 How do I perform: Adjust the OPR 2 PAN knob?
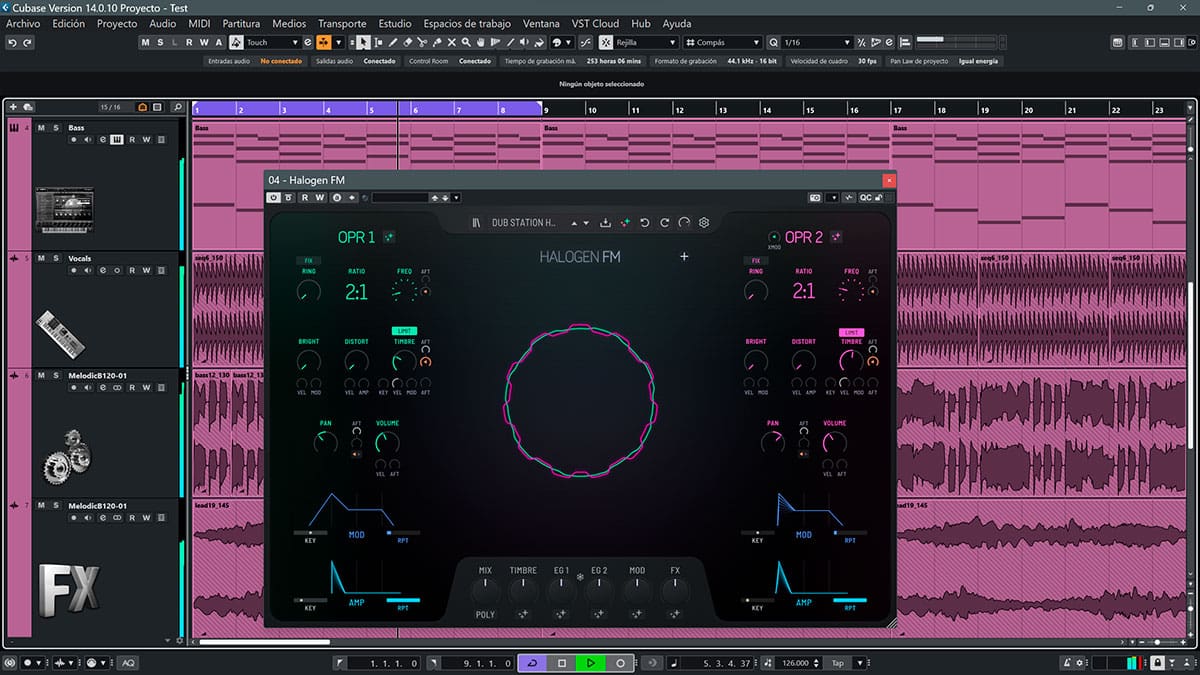click(773, 443)
